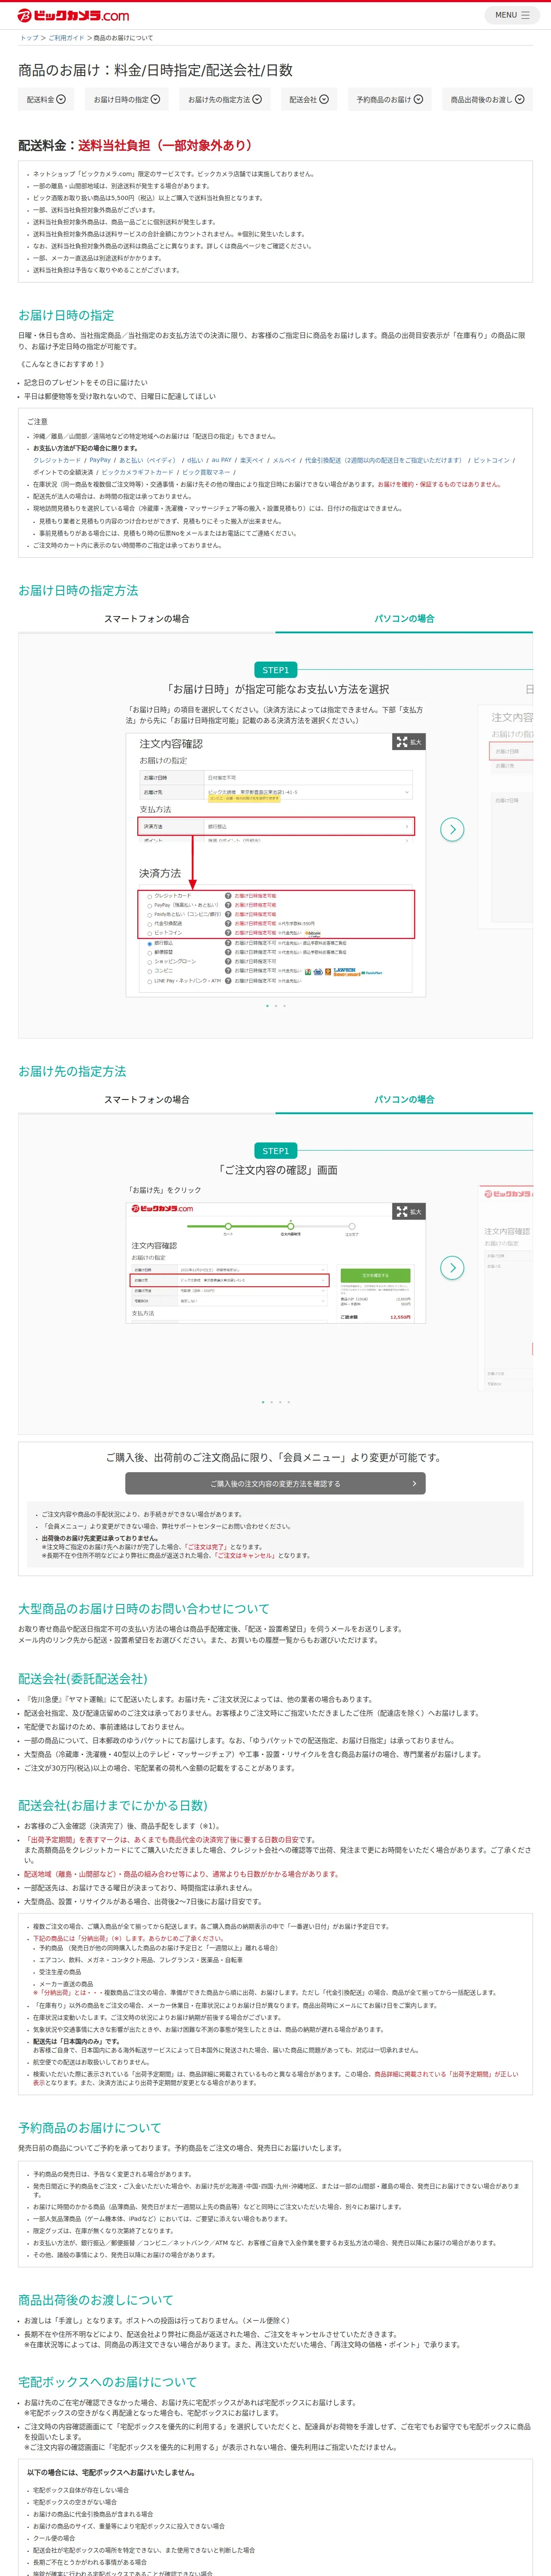Jump to 配送会社 anchor button
Image resolution: width=551 pixels, height=2576 pixels.
tap(309, 100)
